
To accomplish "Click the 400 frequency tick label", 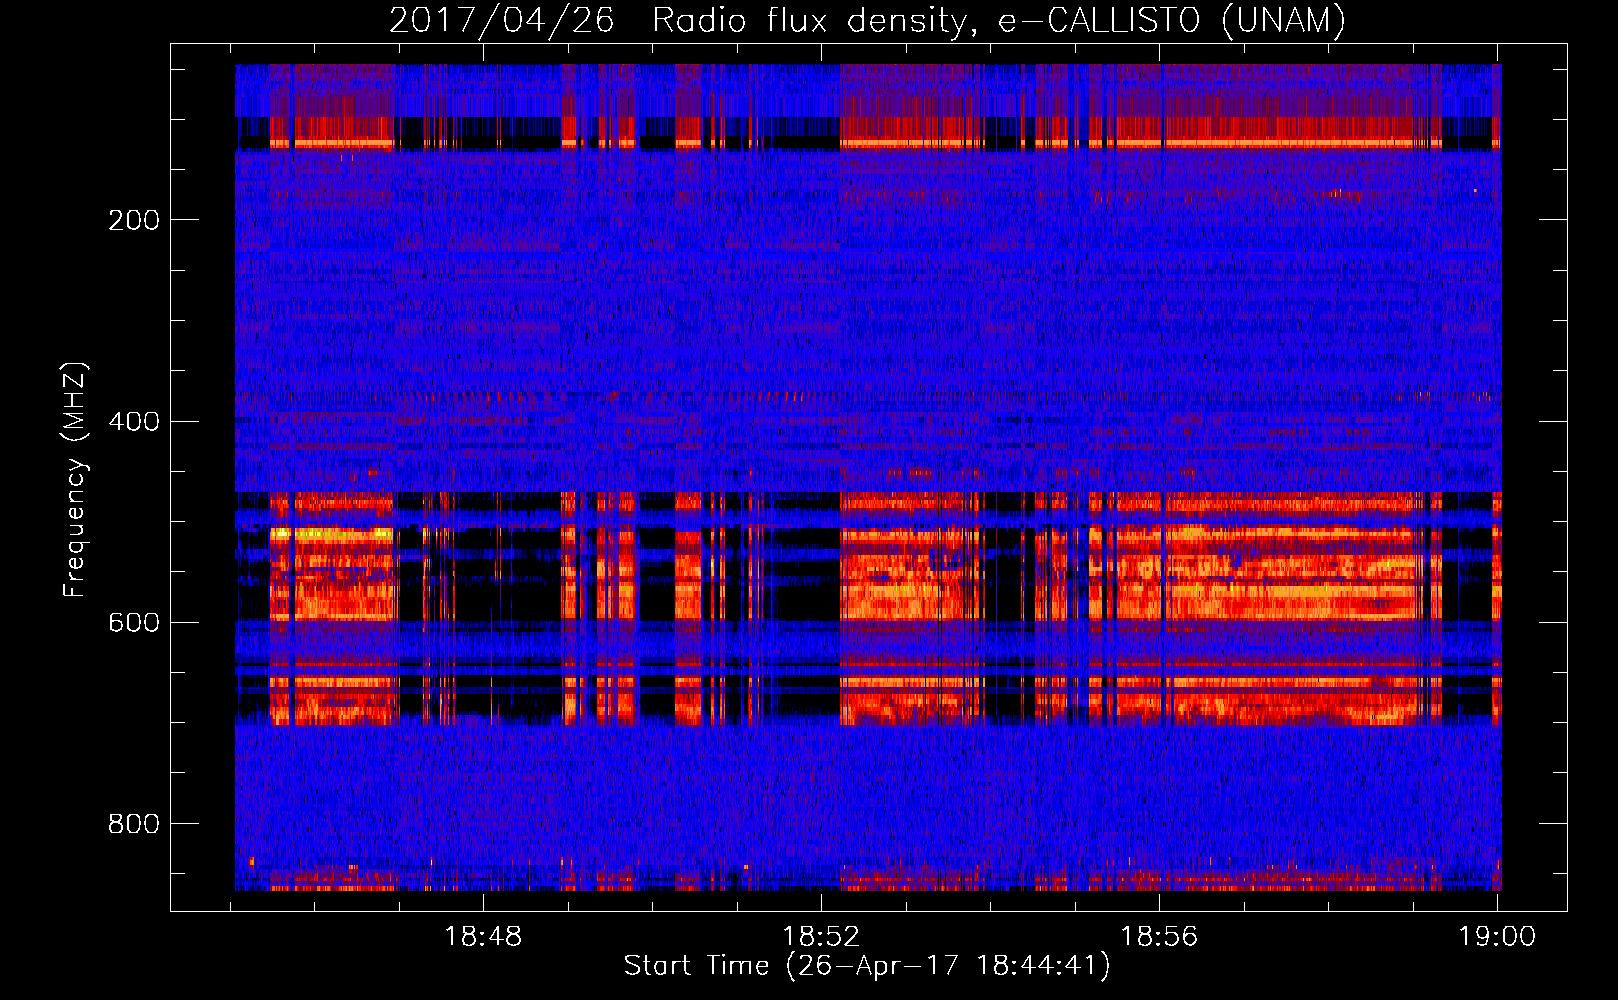I will tap(134, 421).
